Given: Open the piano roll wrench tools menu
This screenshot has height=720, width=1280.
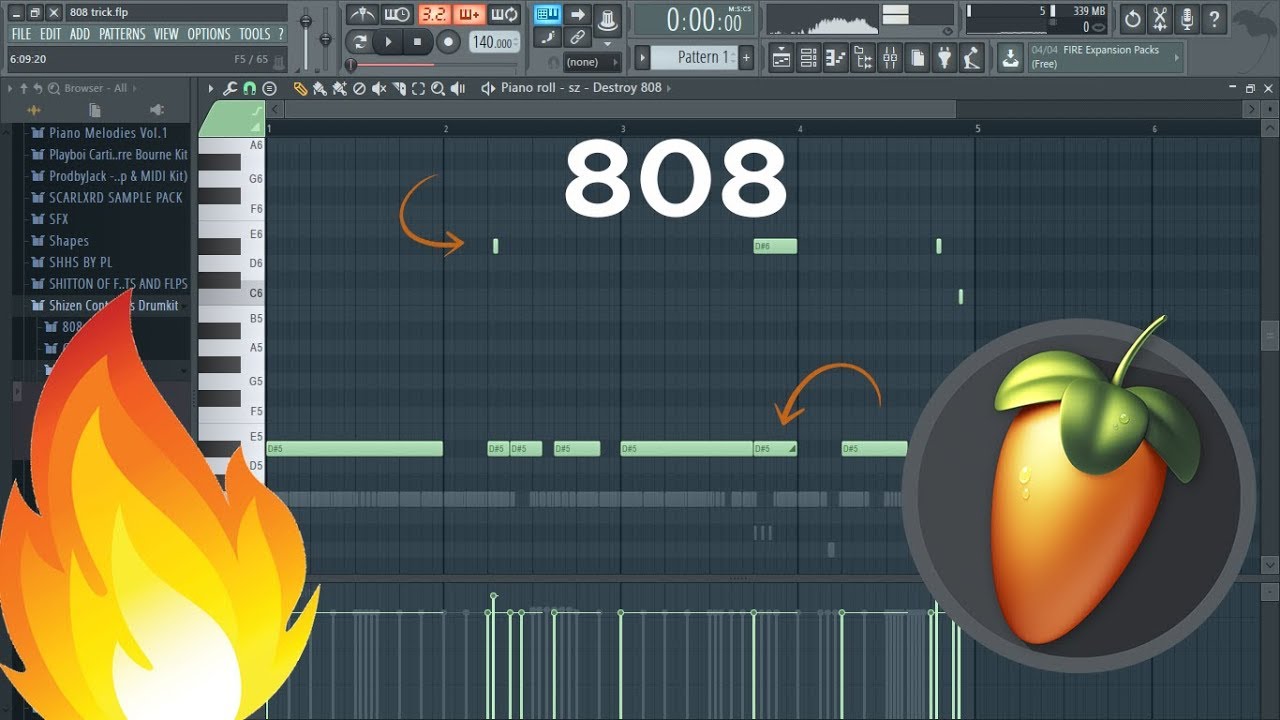Looking at the screenshot, I should pos(230,88).
